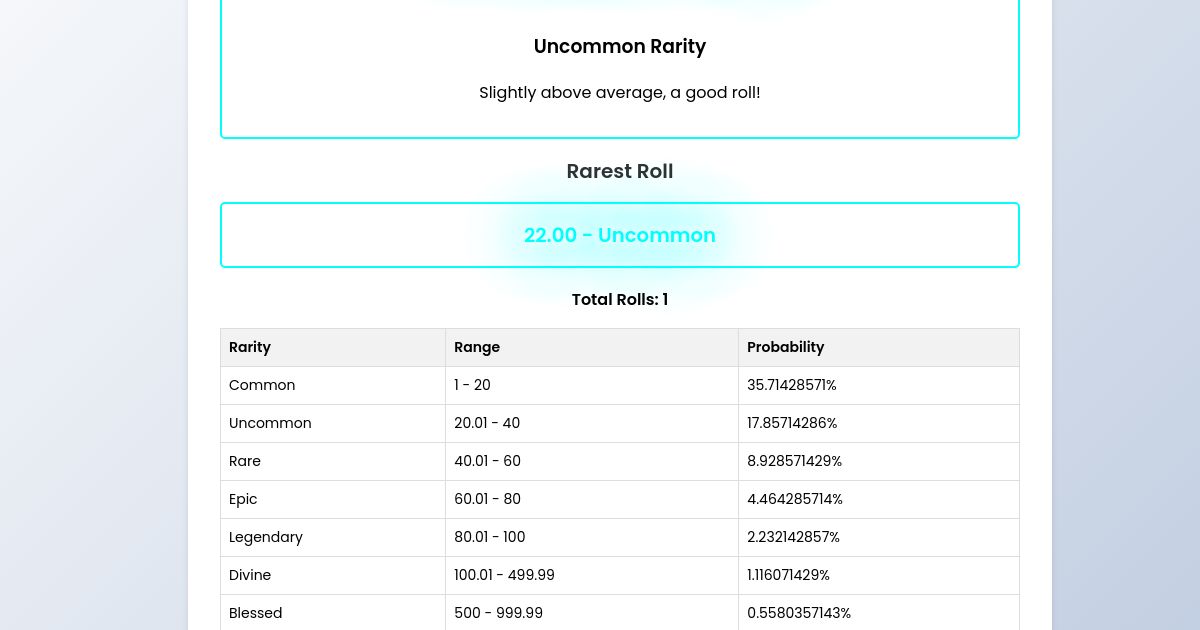Click the Rarest Roll heading
This screenshot has height=630, width=1200.
click(x=619, y=171)
